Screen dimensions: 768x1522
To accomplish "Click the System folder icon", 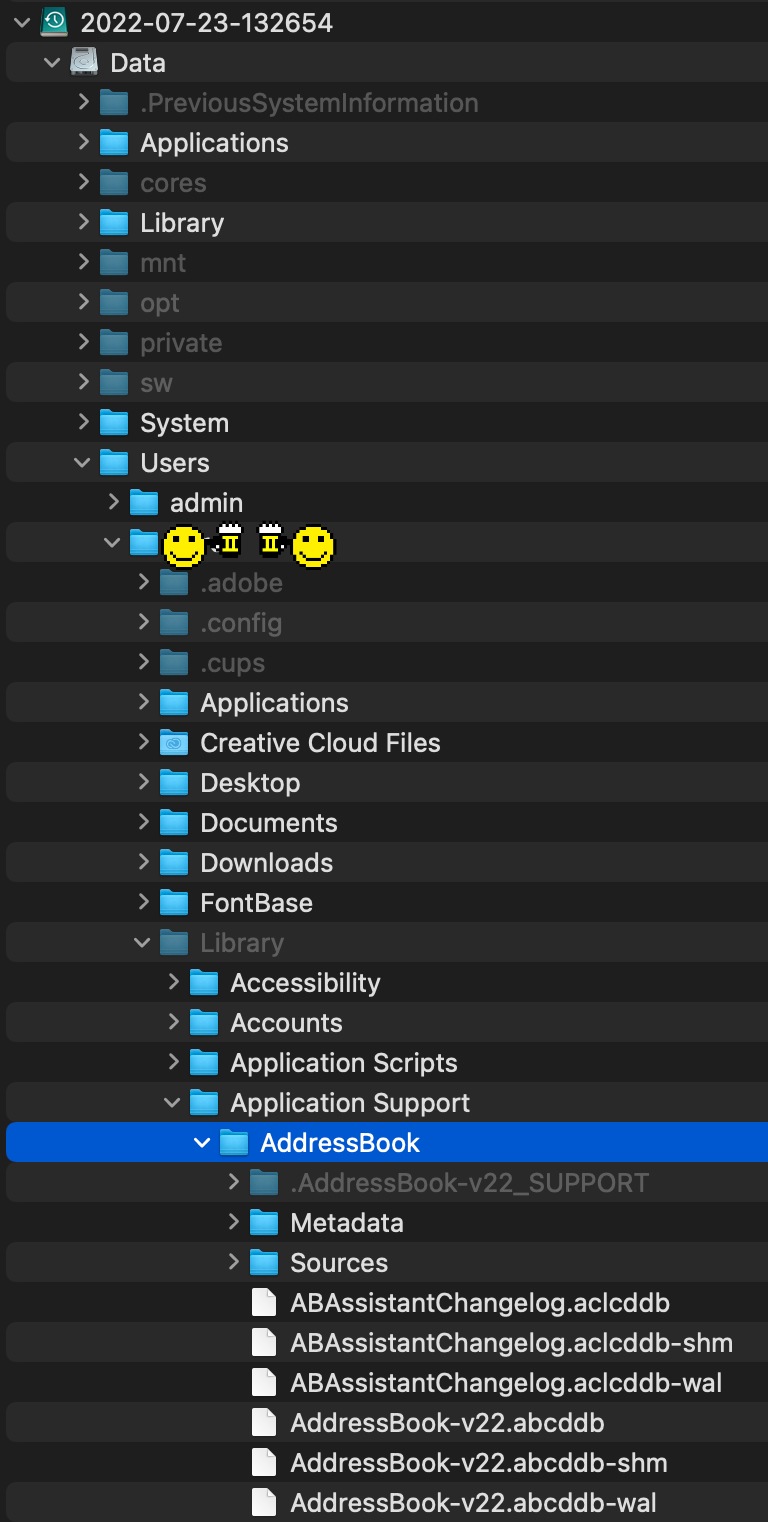I will point(114,422).
